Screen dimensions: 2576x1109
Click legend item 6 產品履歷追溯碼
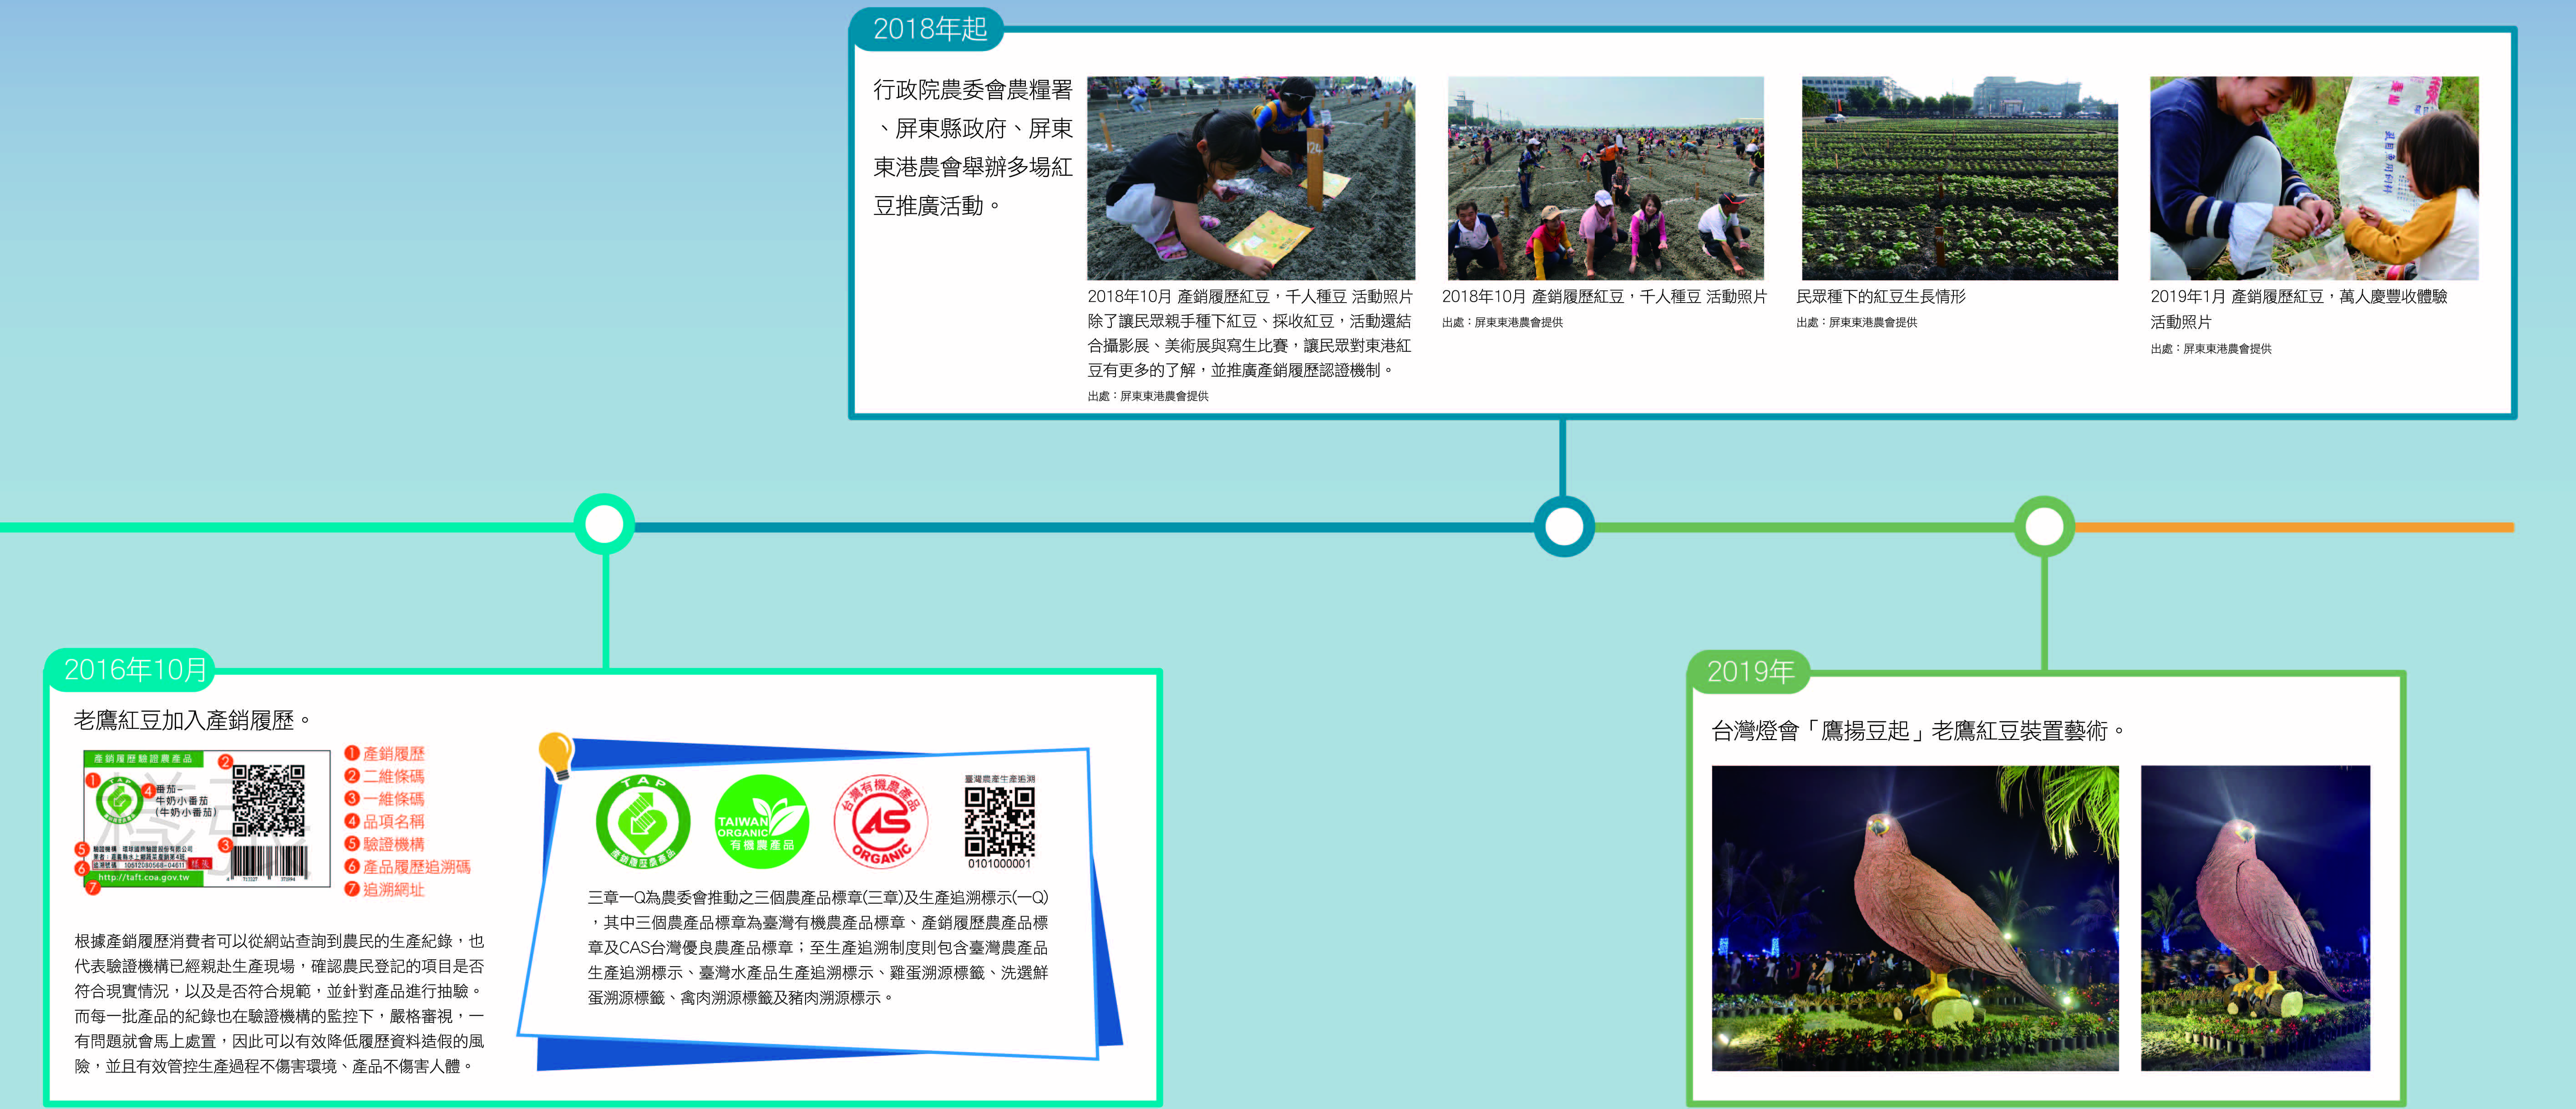pos(407,867)
